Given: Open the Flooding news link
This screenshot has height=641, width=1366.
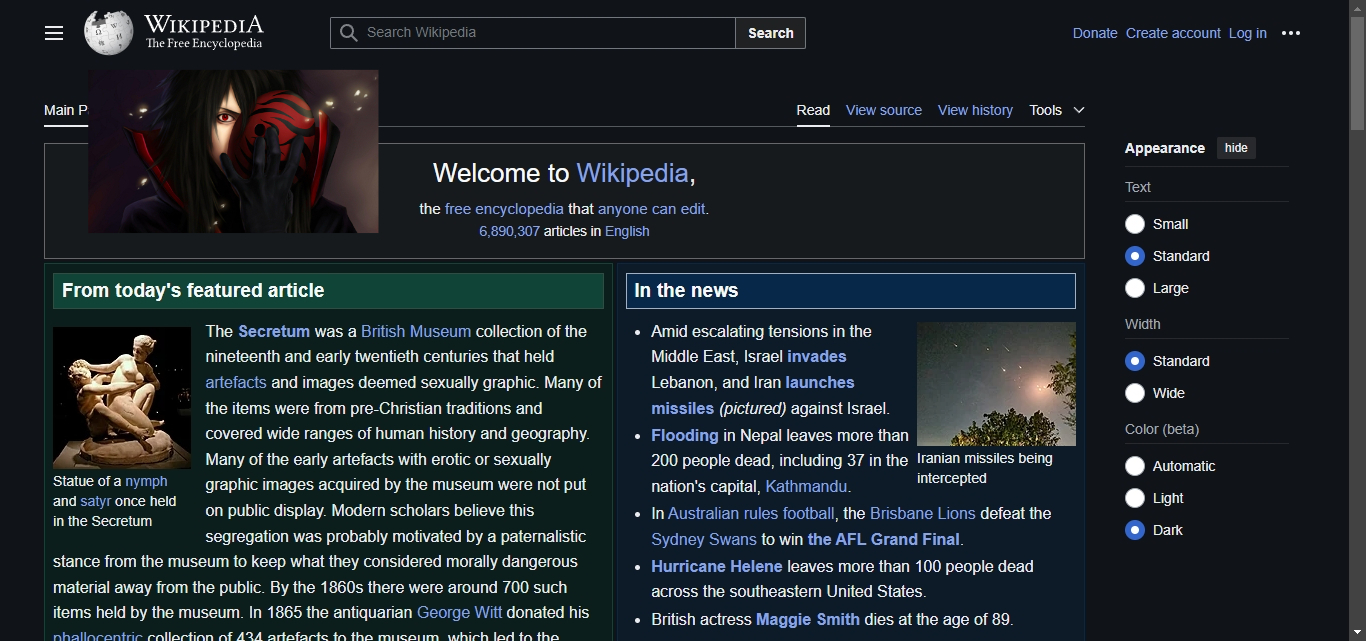Looking at the screenshot, I should (685, 435).
